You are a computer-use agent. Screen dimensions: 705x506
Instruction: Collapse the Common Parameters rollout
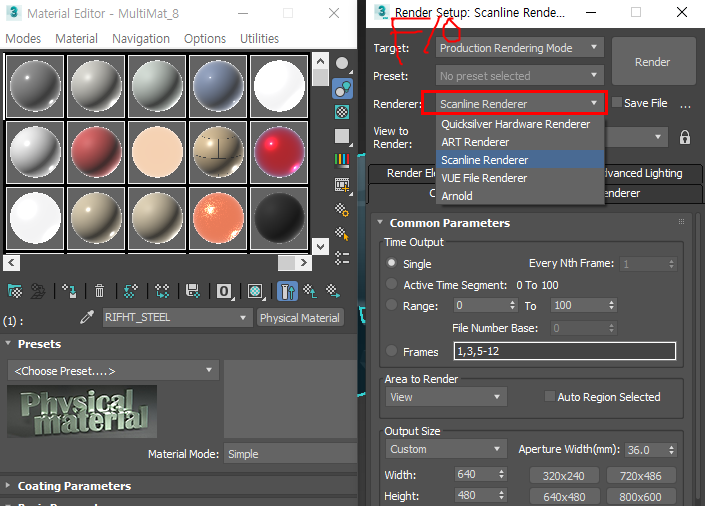(450, 223)
